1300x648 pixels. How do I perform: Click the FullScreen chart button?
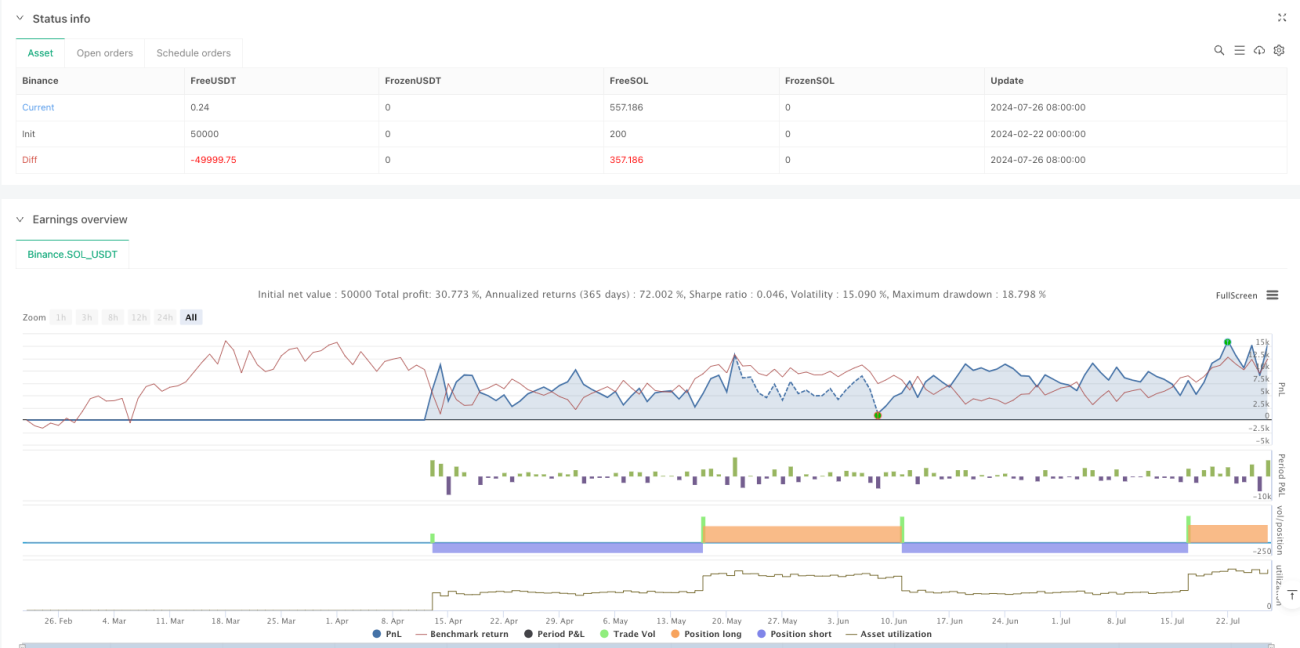coord(1236,296)
